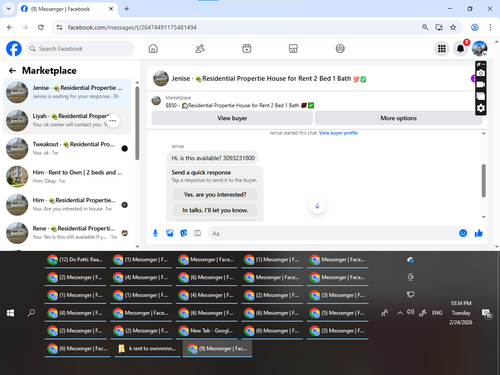Open the account profile picture menu
500x375 pixels.
point(479,49)
